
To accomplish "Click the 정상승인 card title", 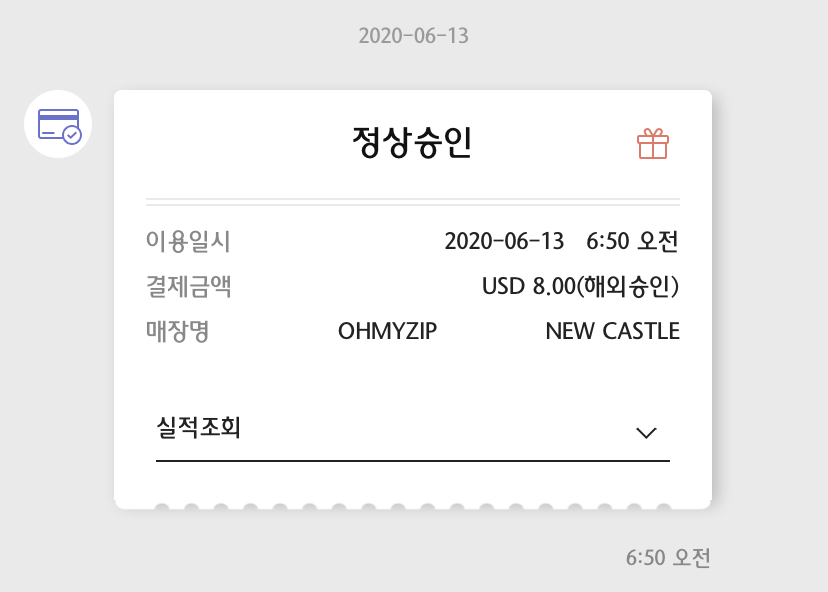I will click(412, 143).
